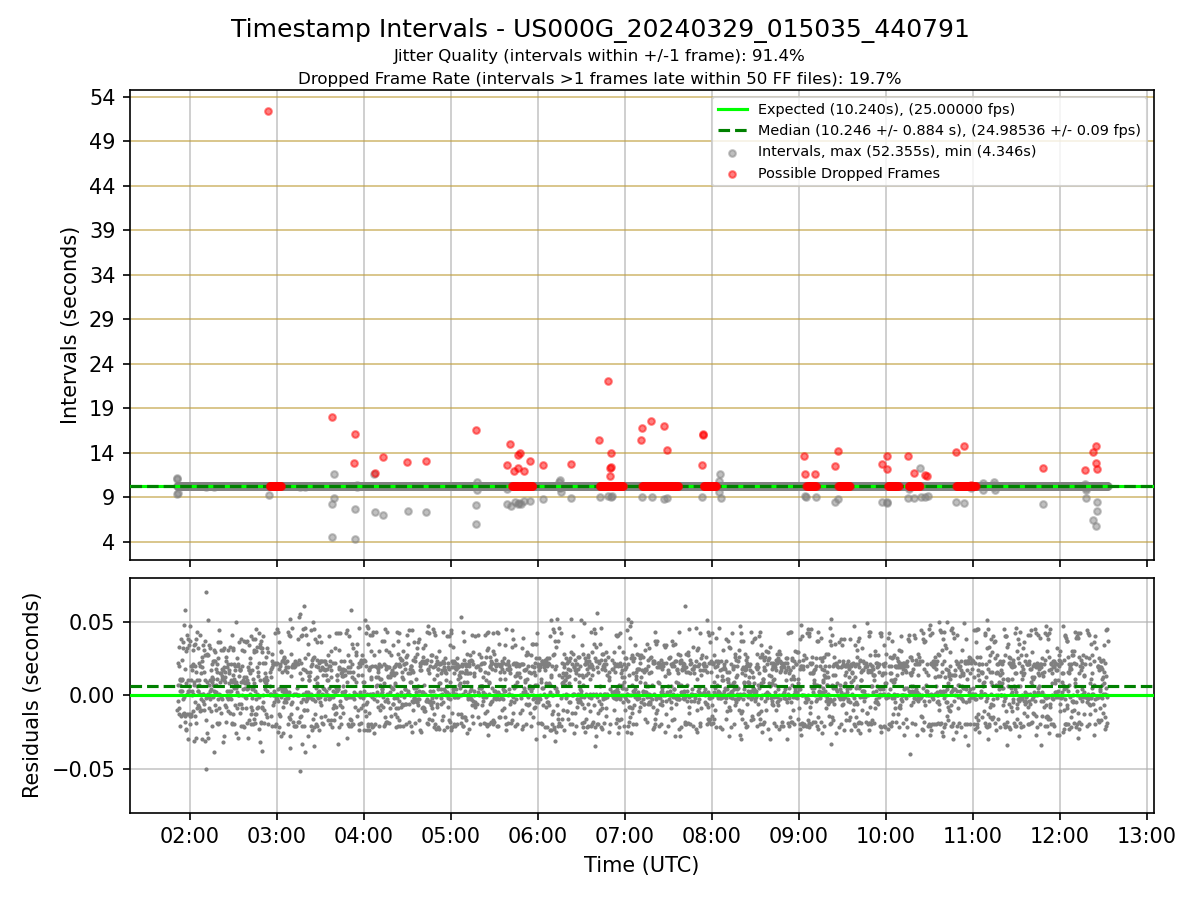
Task: Click the 34 y-axis tick label
Action: (103, 275)
